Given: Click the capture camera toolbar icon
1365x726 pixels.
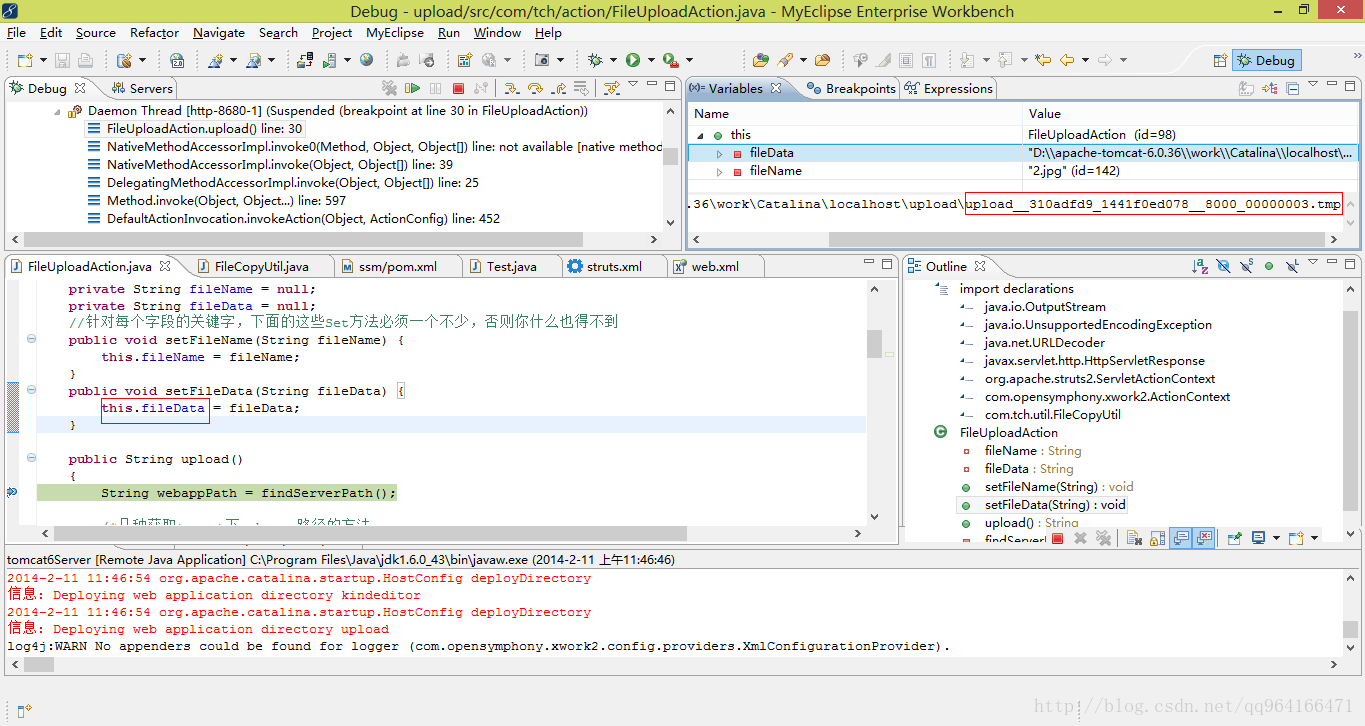Looking at the screenshot, I should pos(542,60).
